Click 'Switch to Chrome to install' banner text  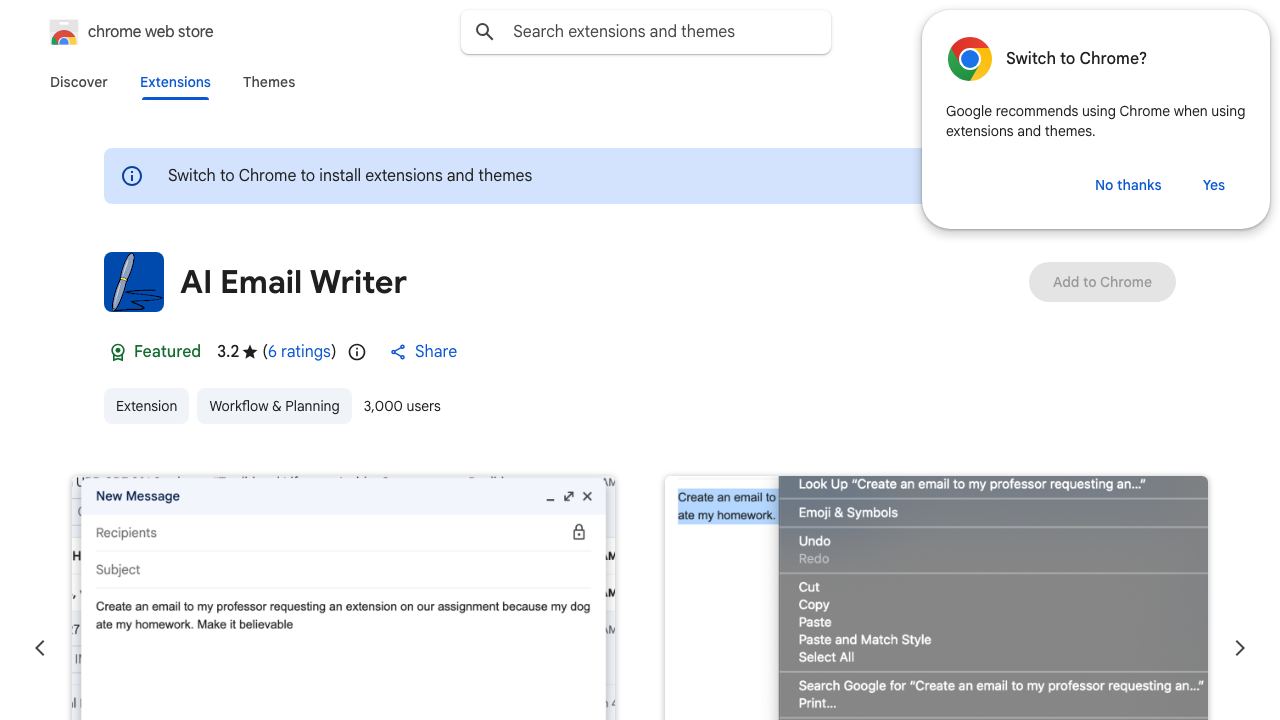[x=350, y=176]
